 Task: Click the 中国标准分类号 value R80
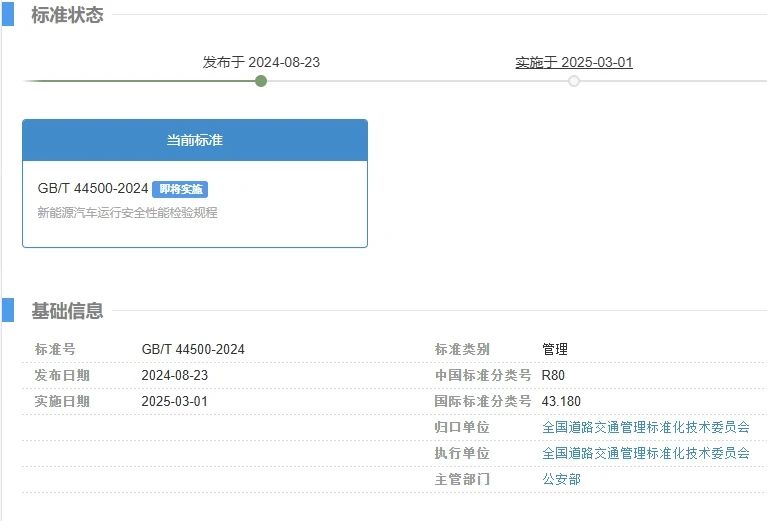click(x=554, y=375)
